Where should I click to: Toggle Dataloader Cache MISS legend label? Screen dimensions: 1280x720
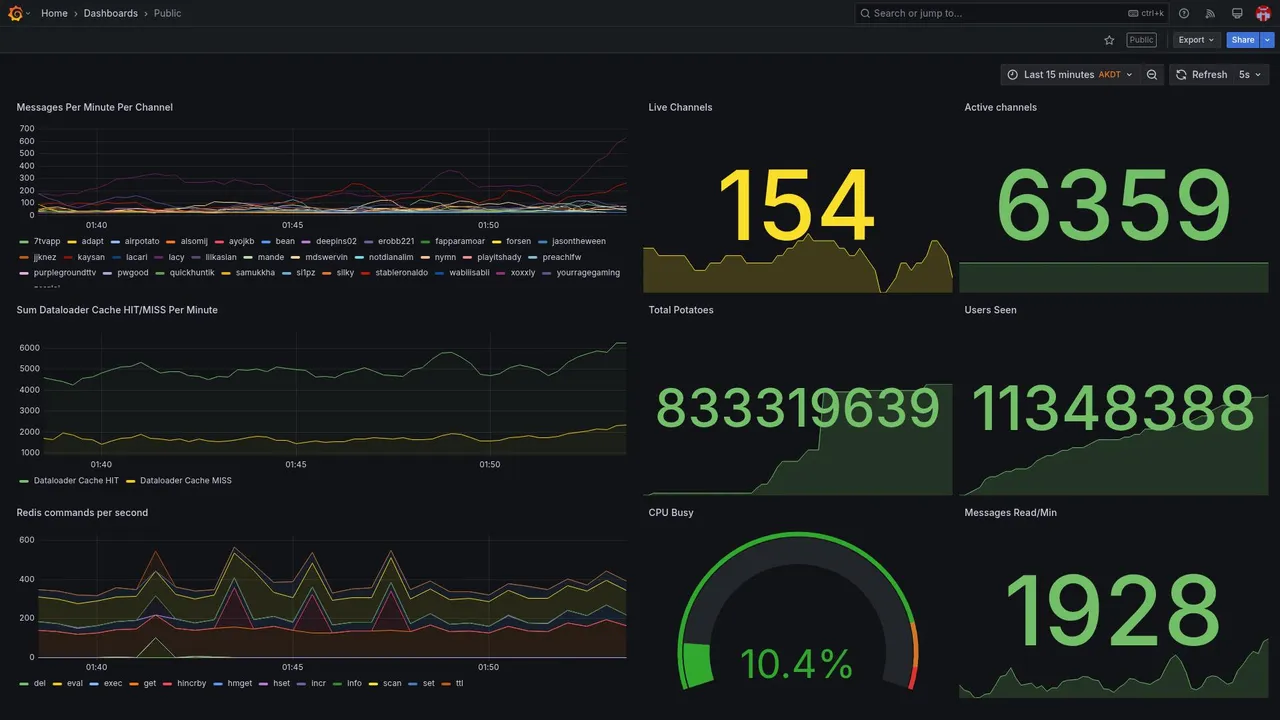click(x=186, y=480)
